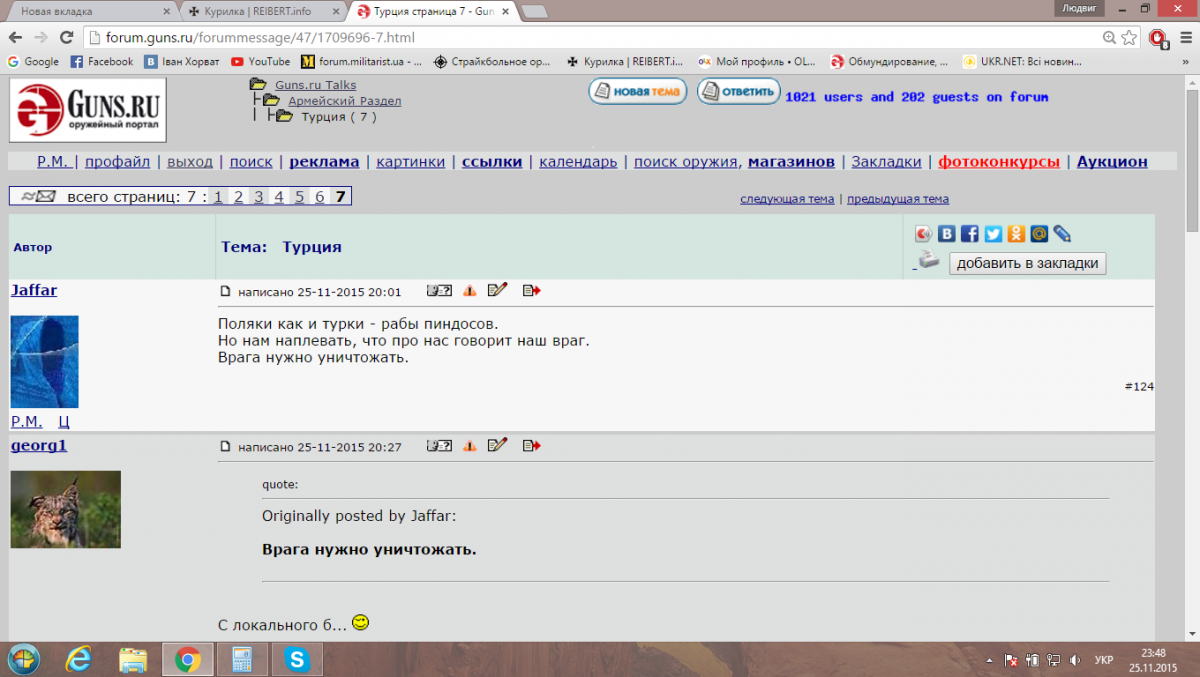
Task: Open Jaffar's user profile name link
Action: (x=34, y=290)
